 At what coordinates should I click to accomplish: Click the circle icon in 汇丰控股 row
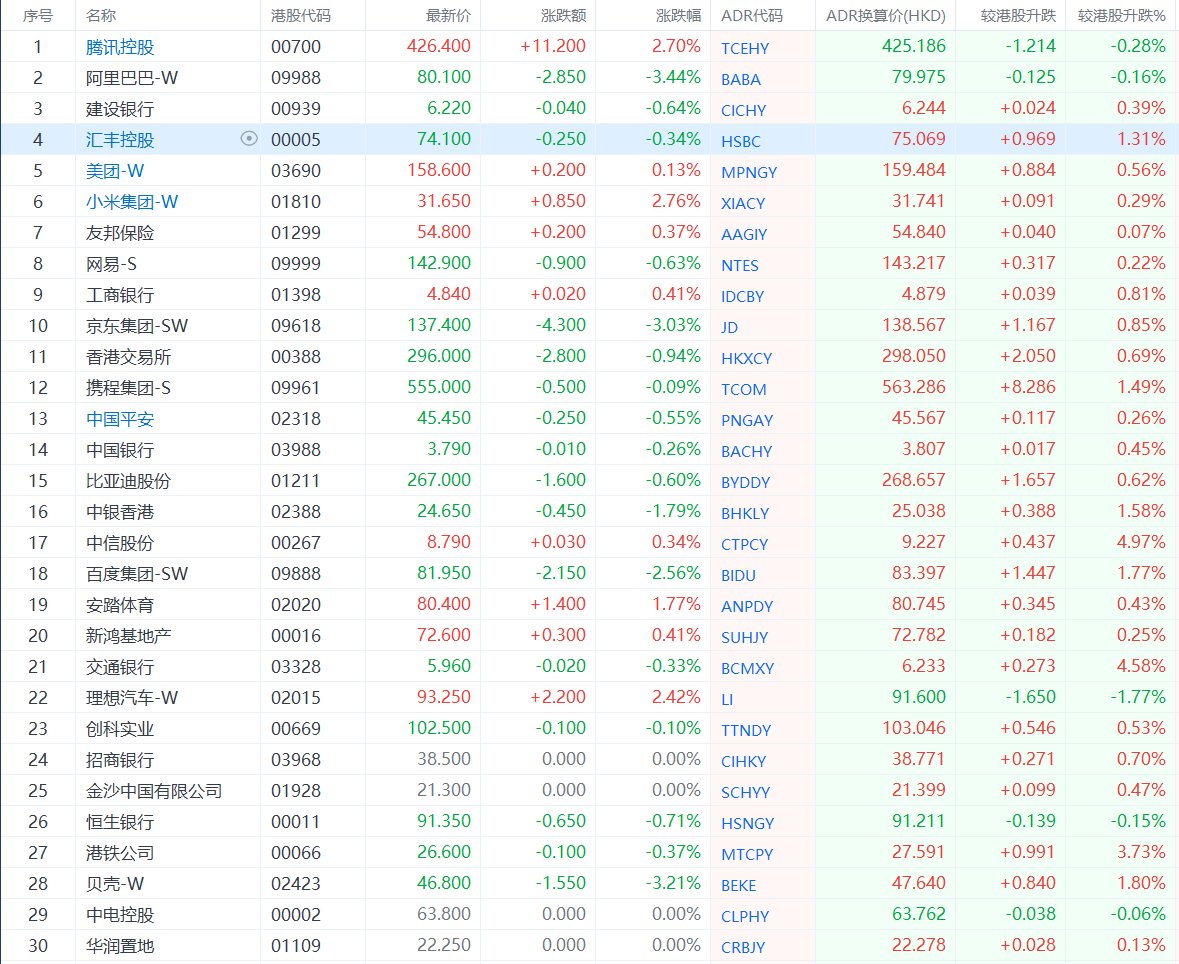[249, 138]
